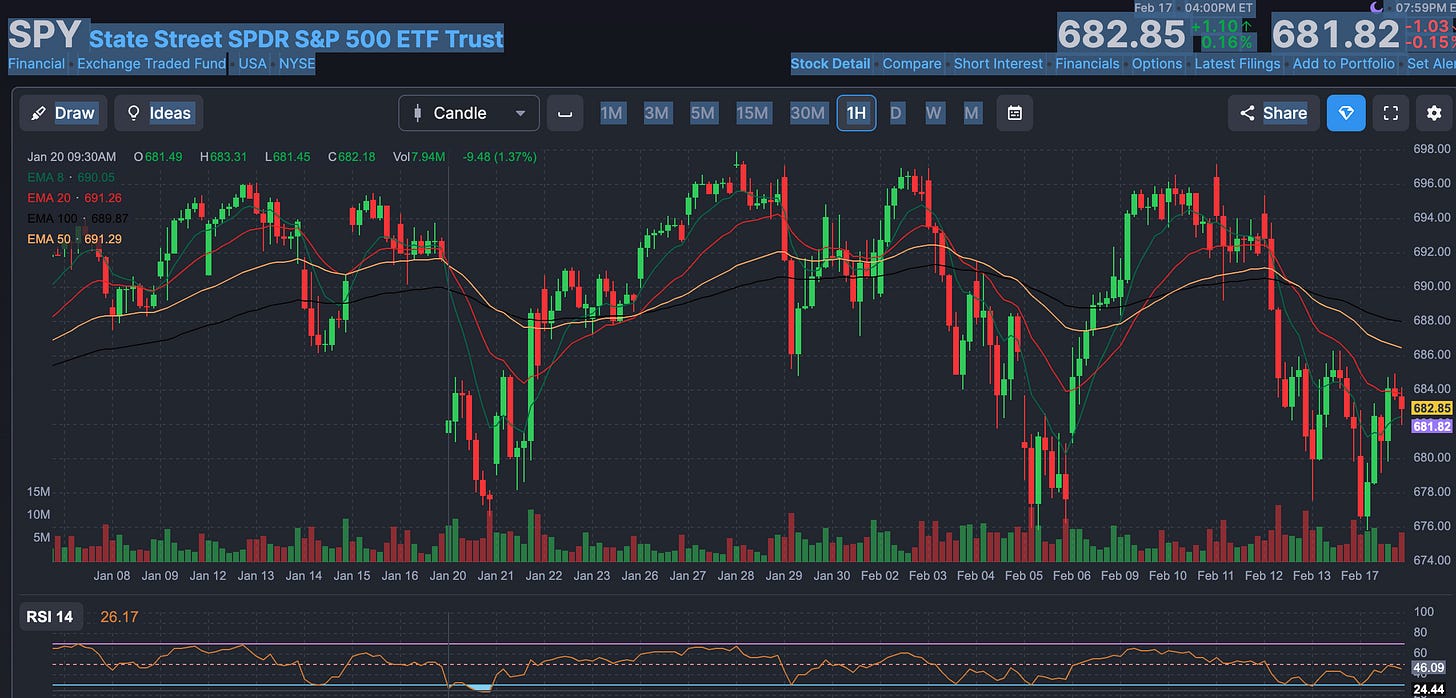This screenshot has height=698, width=1456.
Task: Switch to the W weekly timeframe
Action: [x=934, y=113]
